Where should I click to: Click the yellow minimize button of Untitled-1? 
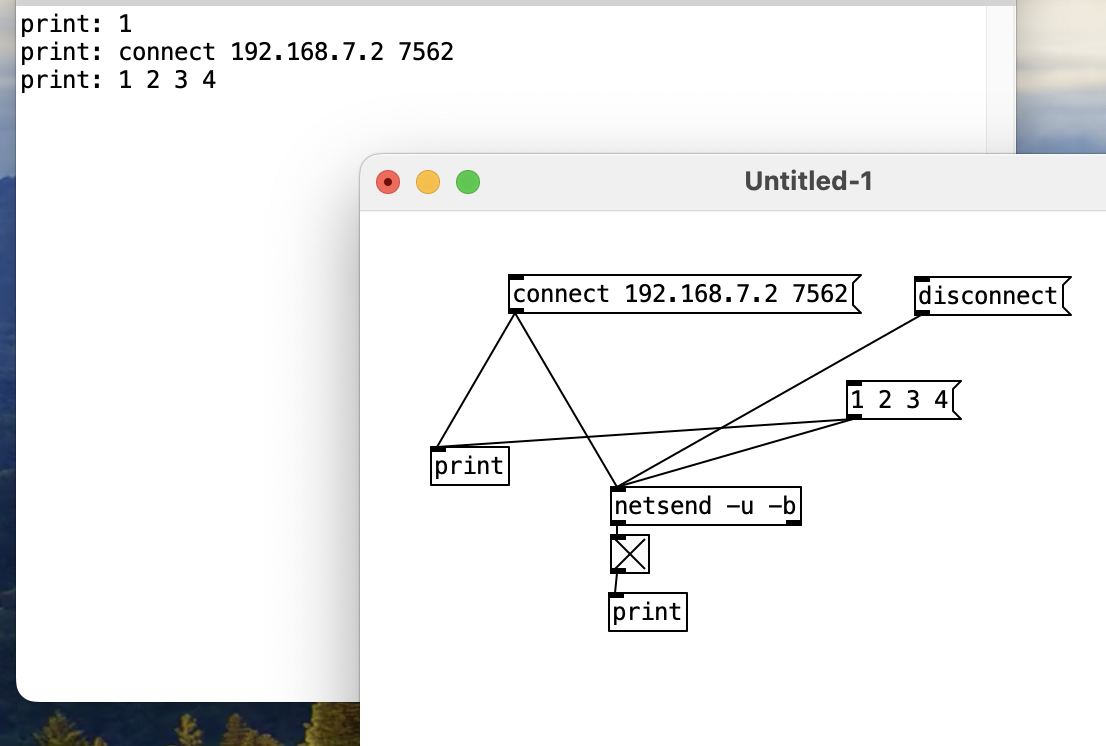pos(428,182)
